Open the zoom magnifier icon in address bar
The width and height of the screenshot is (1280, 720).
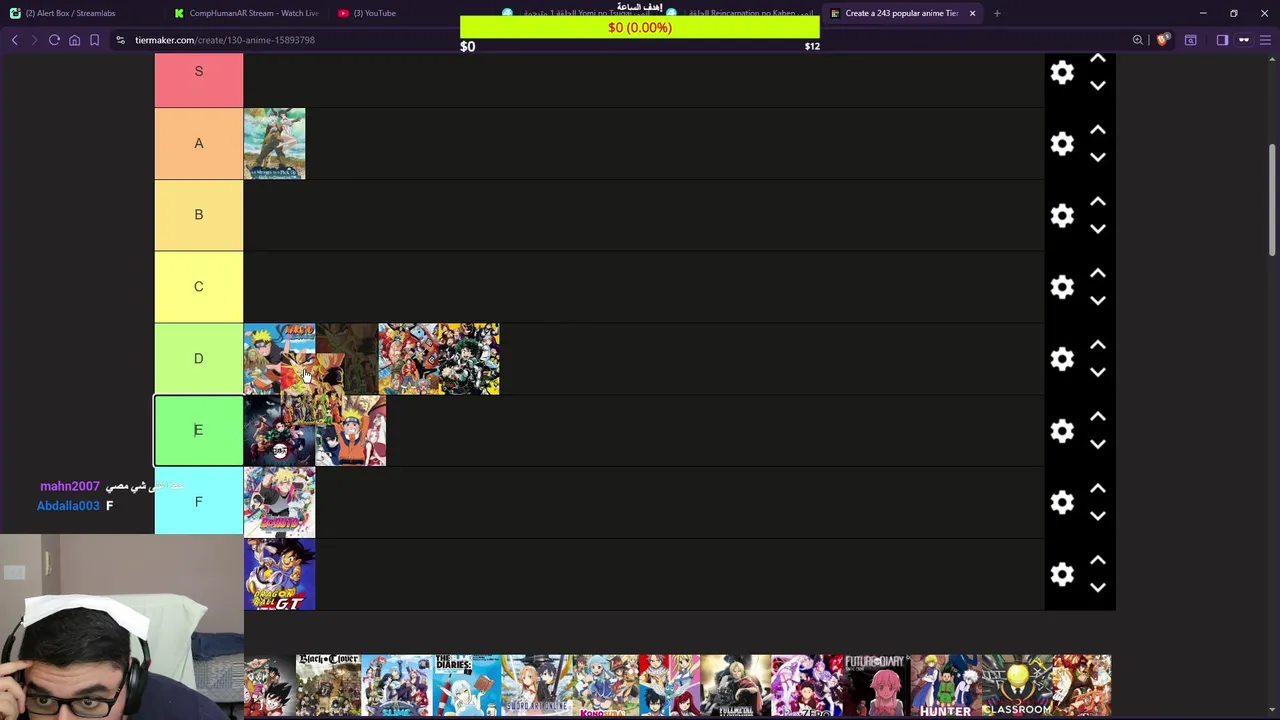coord(1138,40)
